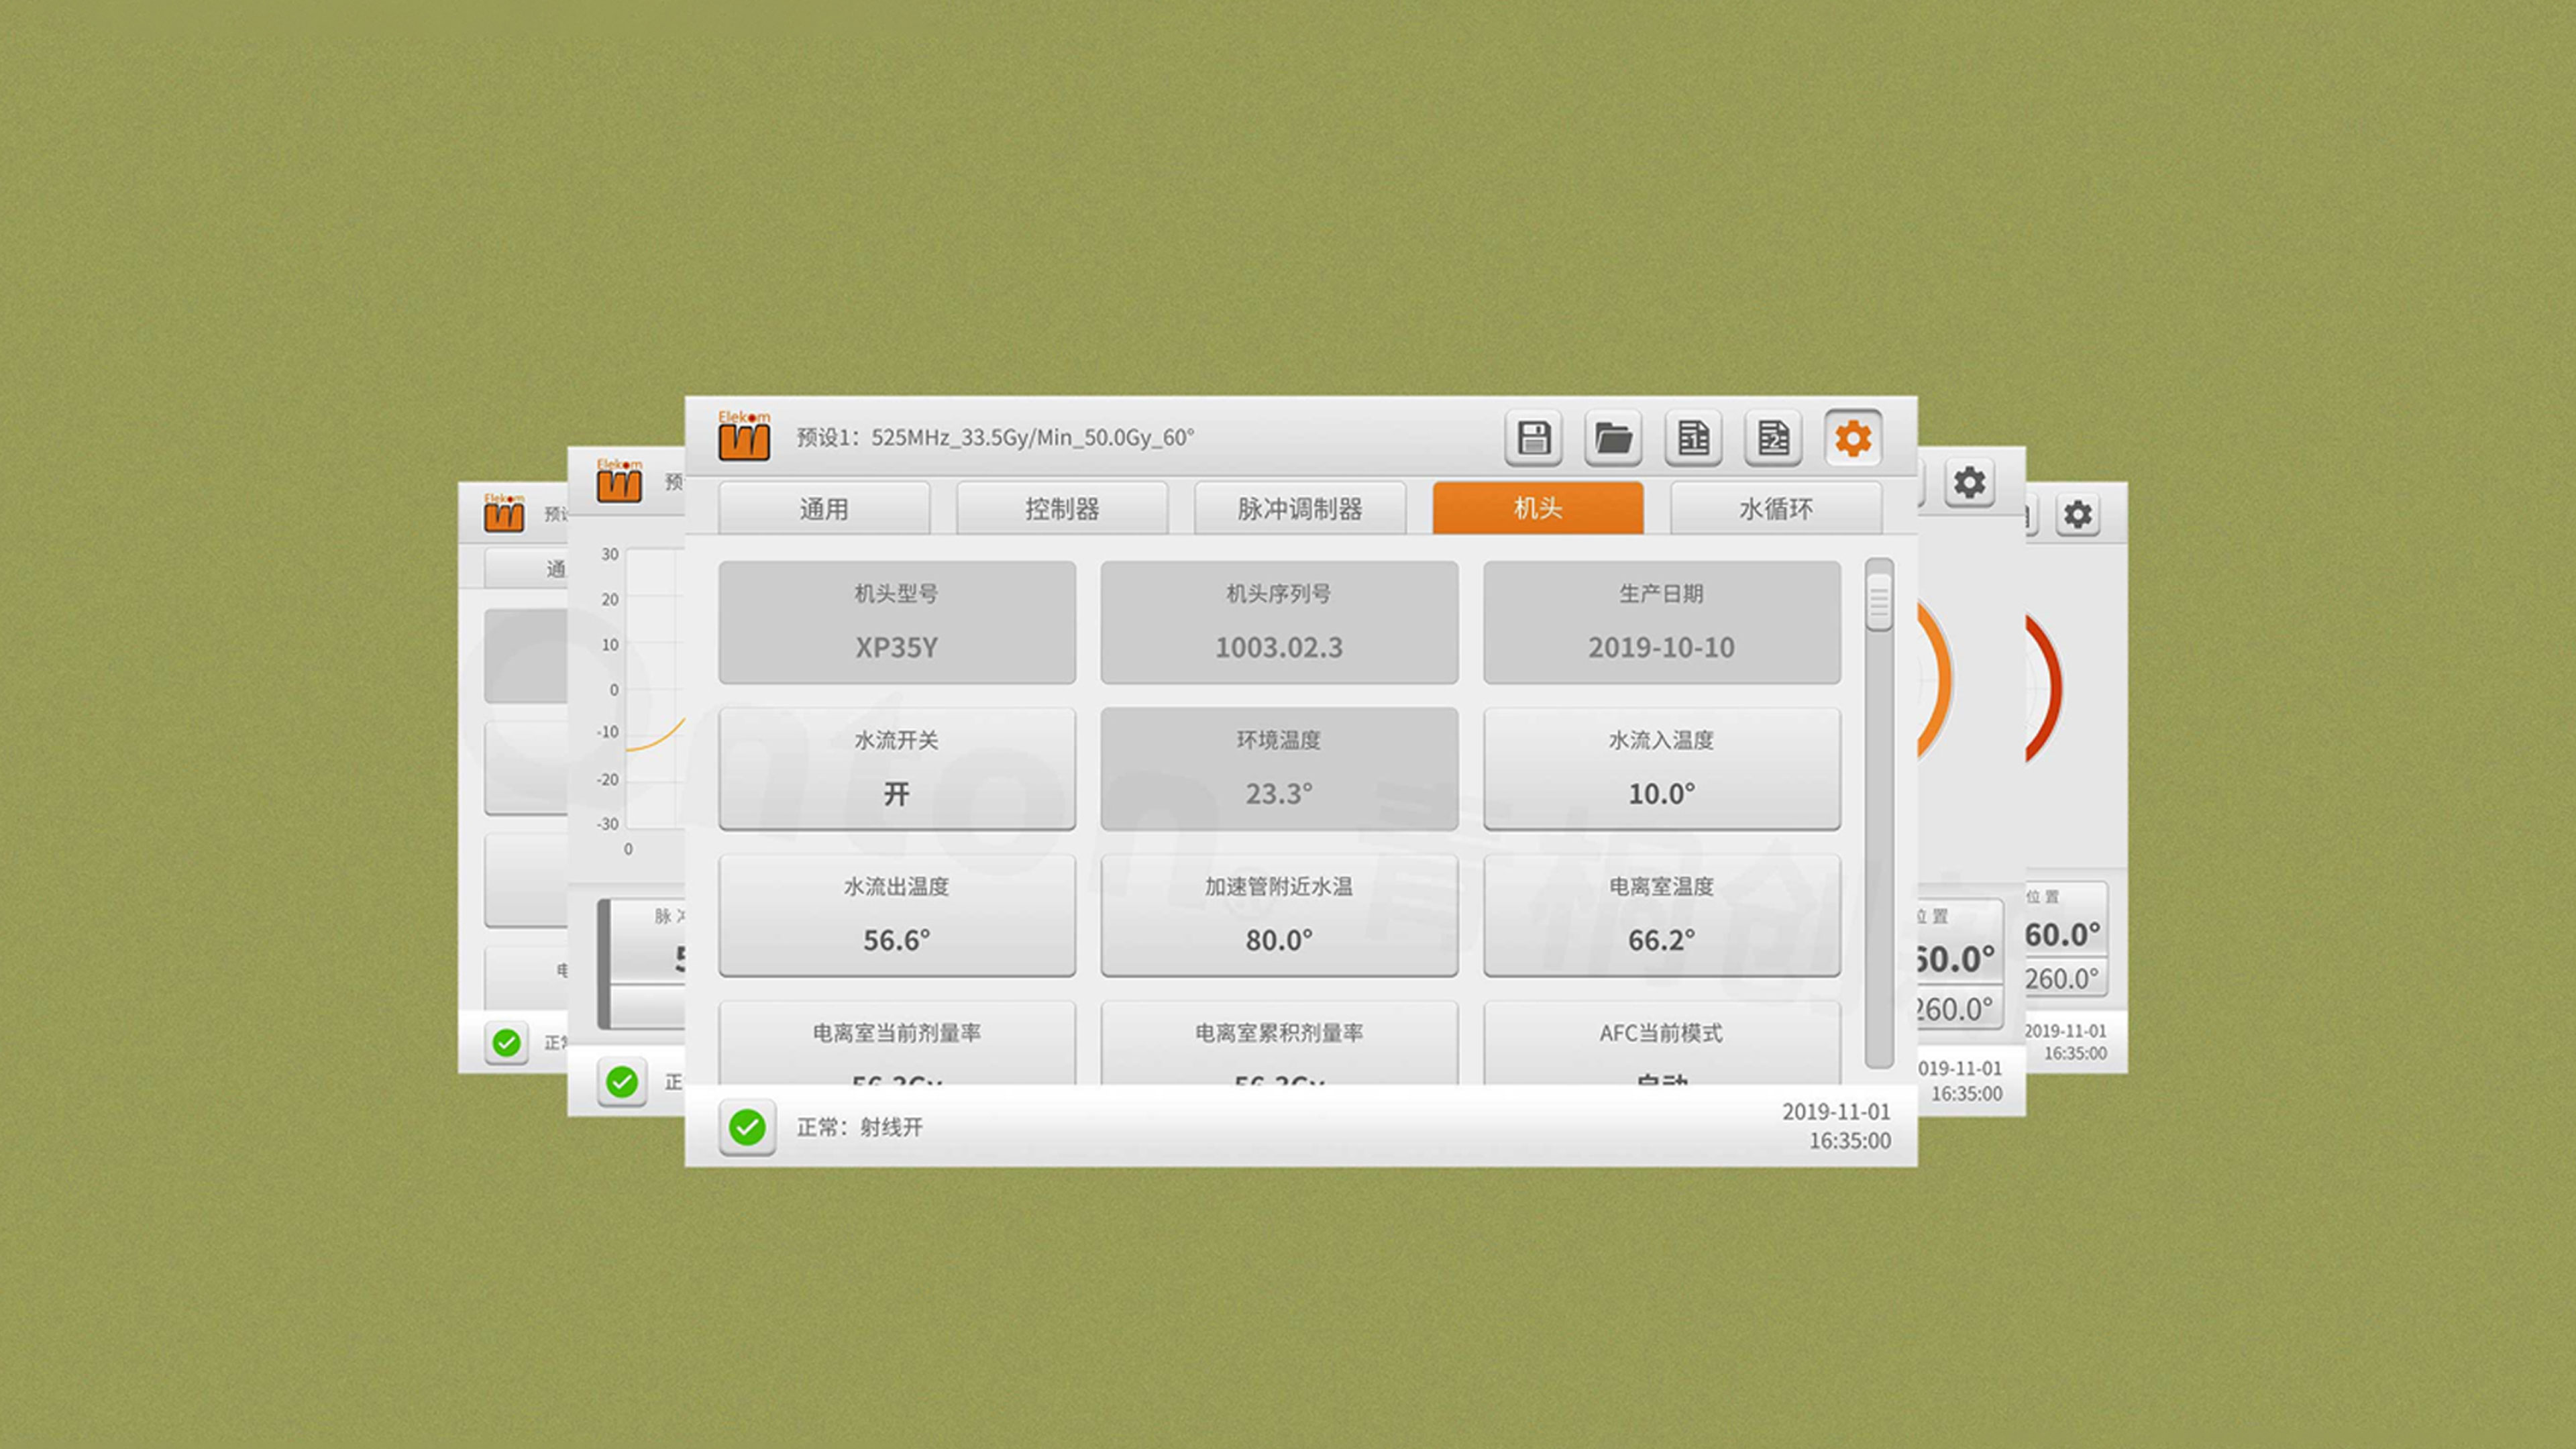This screenshot has width=2576, height=1449.
Task: Switch to the 控制器 tab
Action: 1062,508
